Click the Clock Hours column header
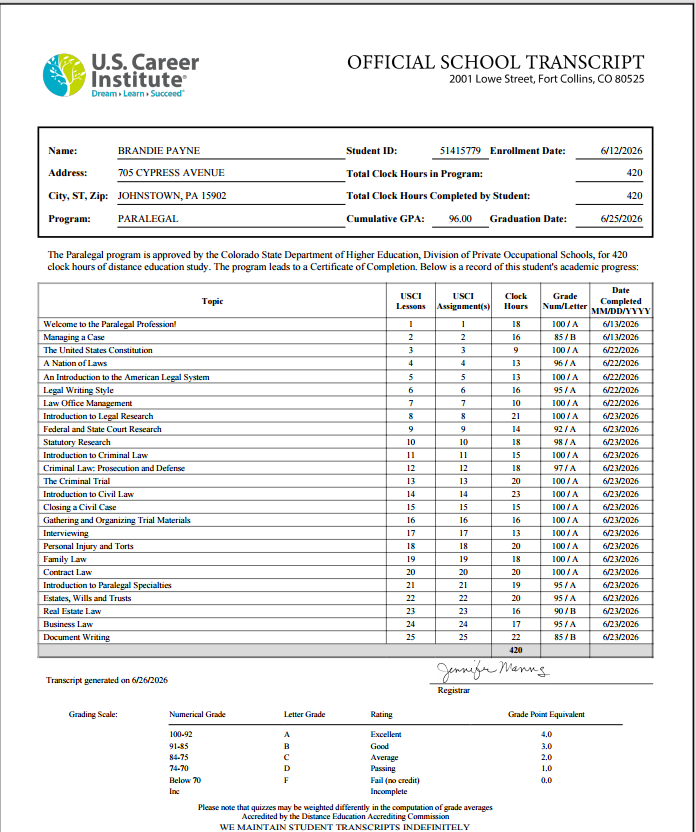The width and height of the screenshot is (696, 832). click(516, 301)
